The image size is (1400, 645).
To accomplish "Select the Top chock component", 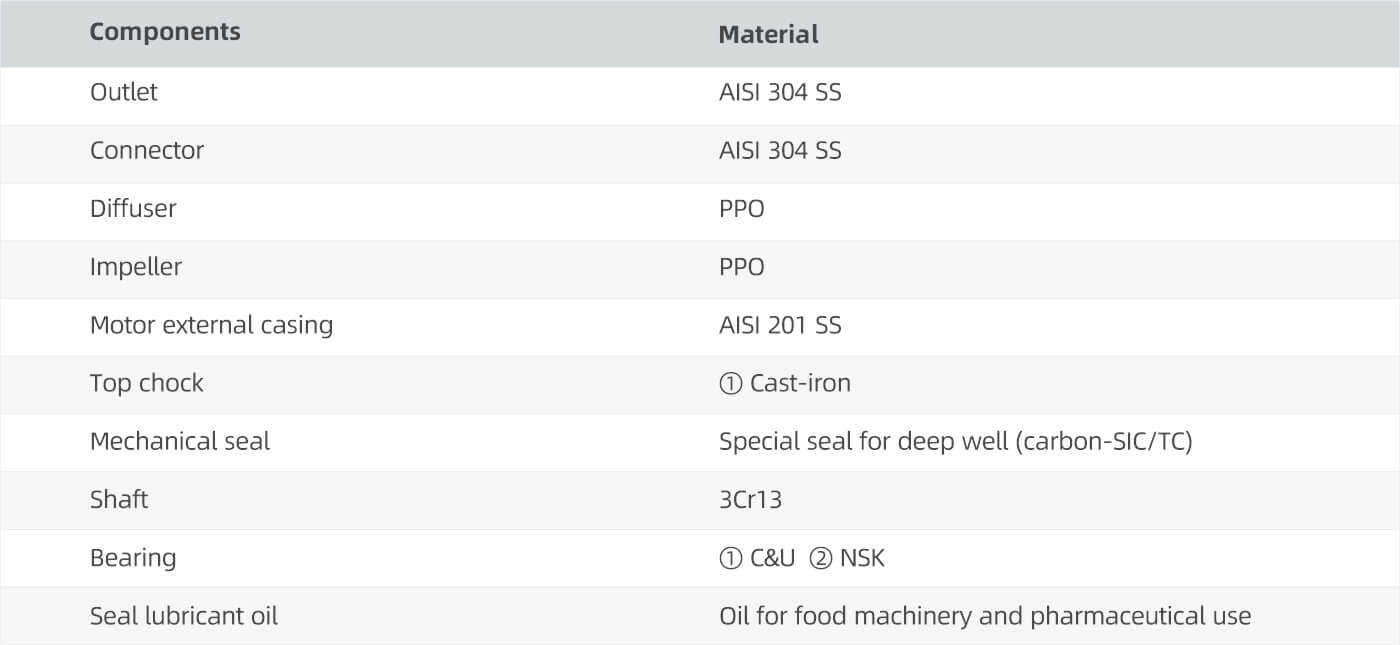I will coord(146,383).
